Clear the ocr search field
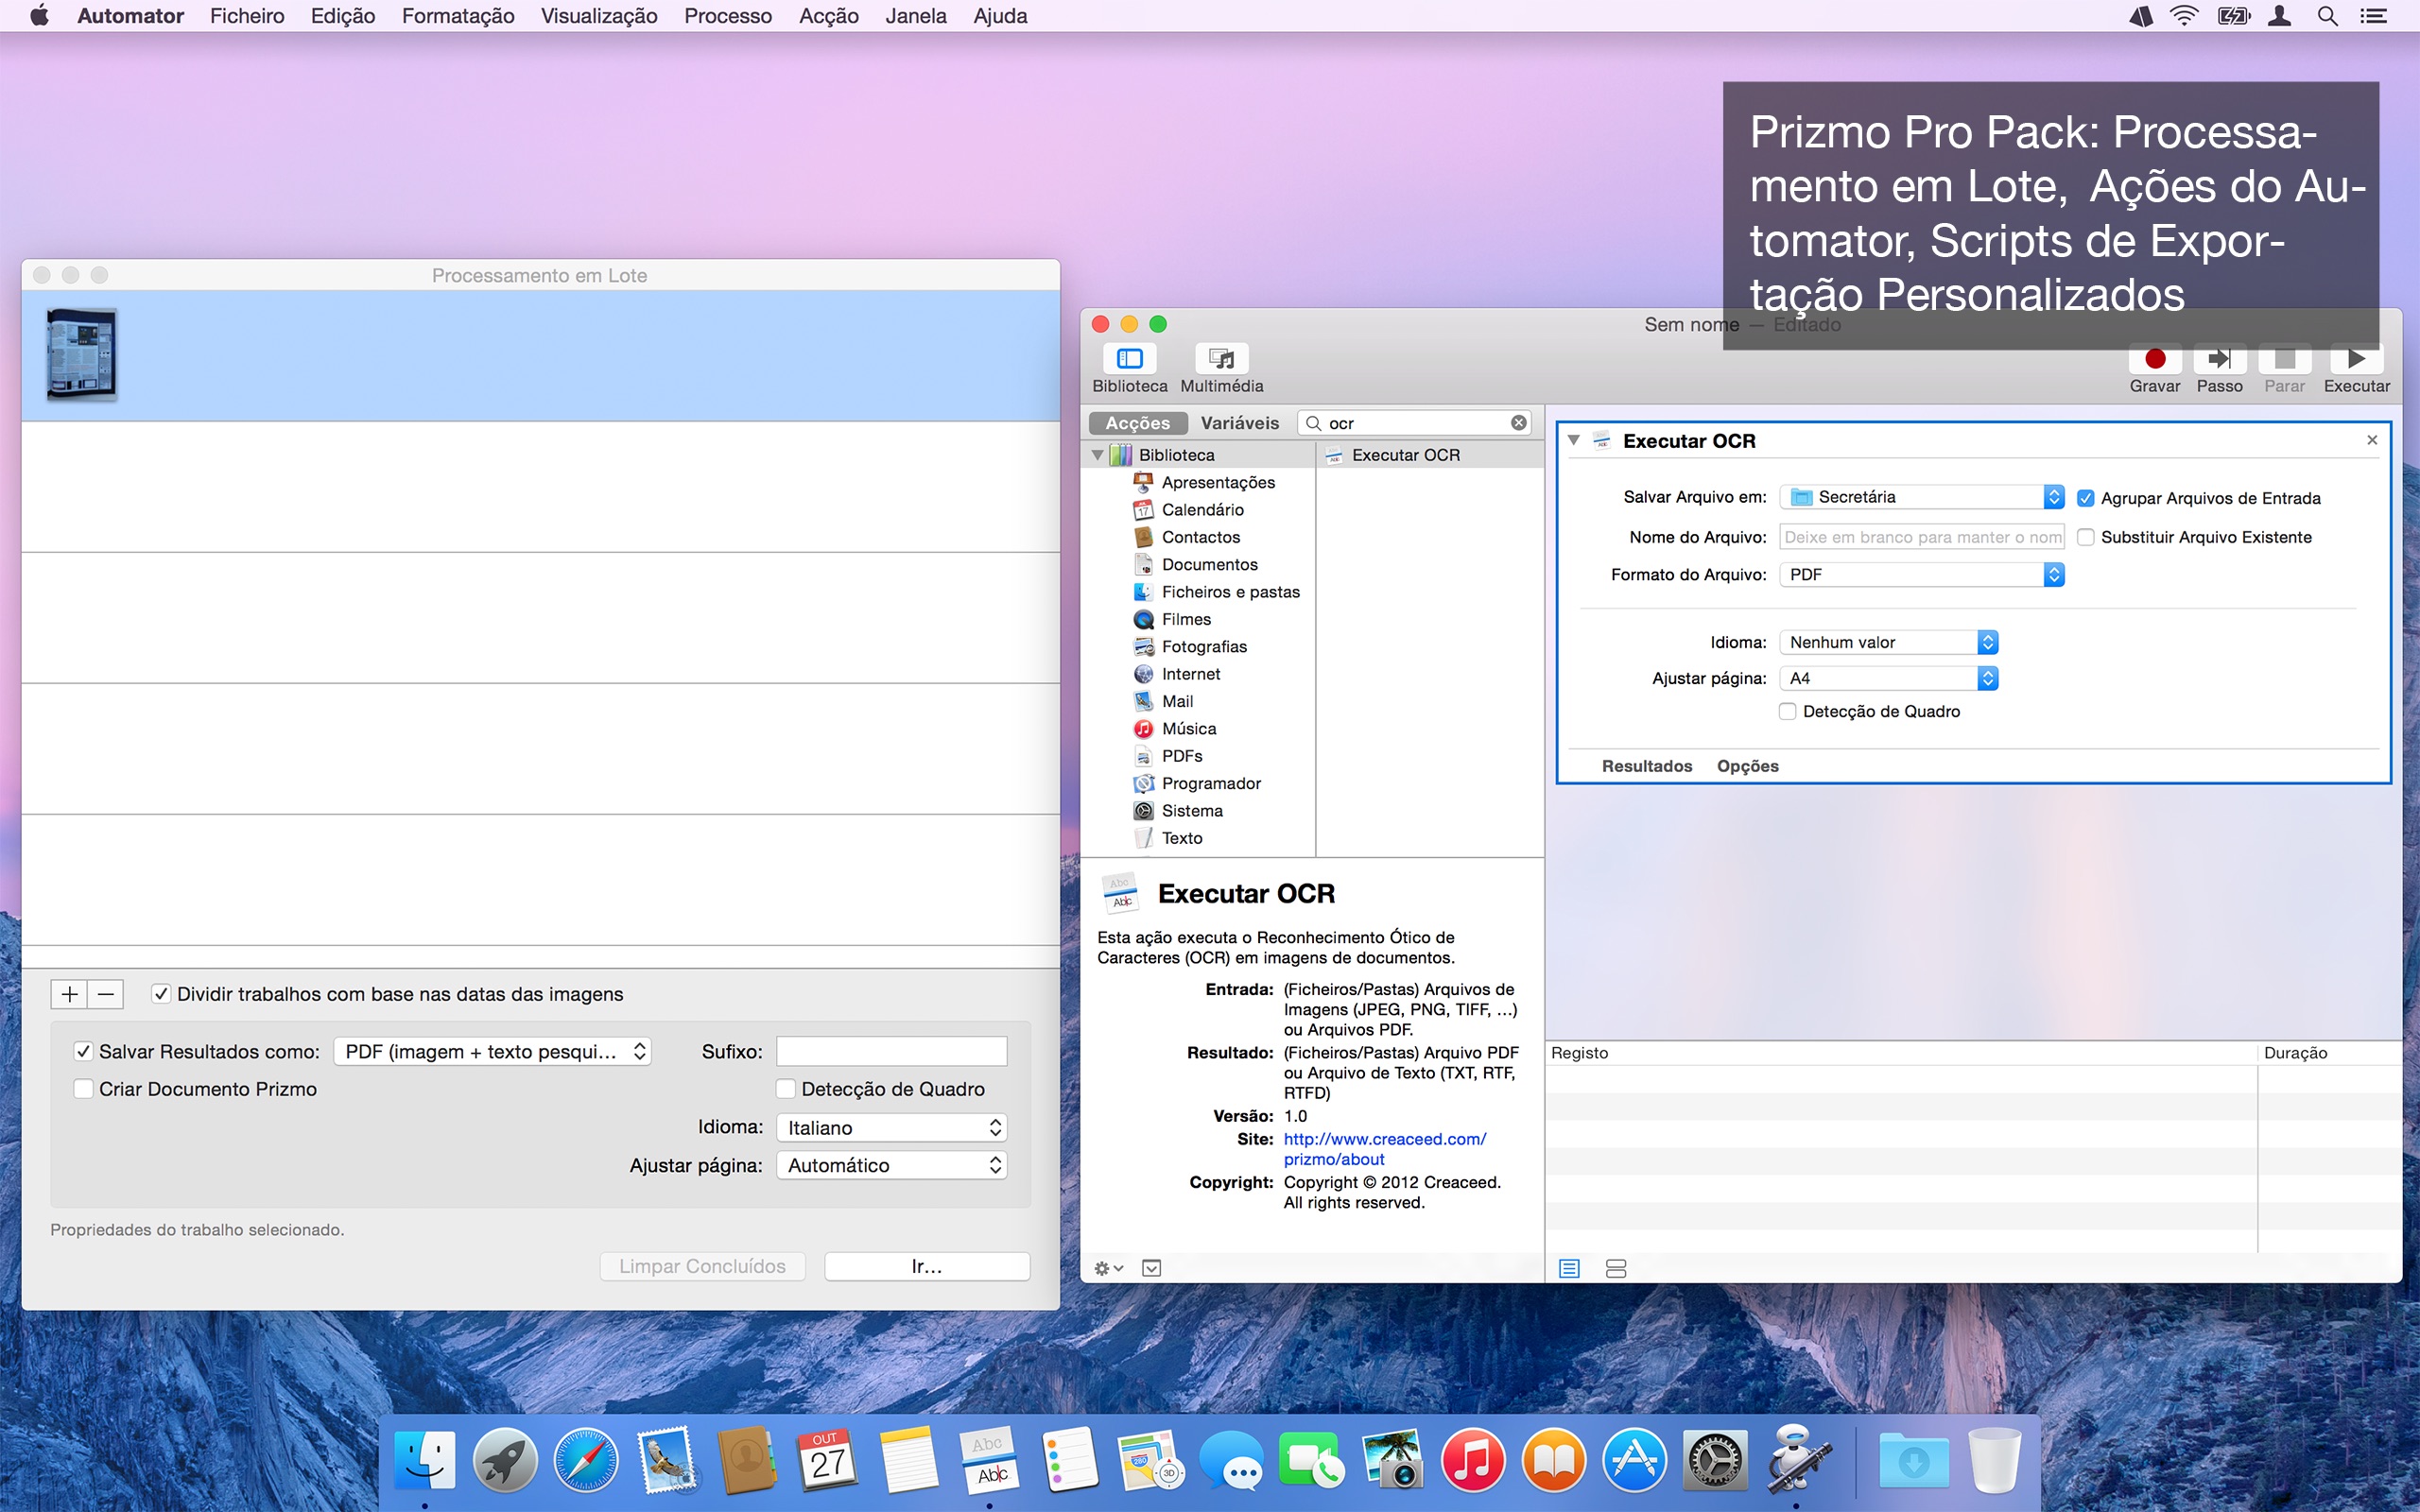Screen dimensions: 2420x1512 coord(1518,423)
